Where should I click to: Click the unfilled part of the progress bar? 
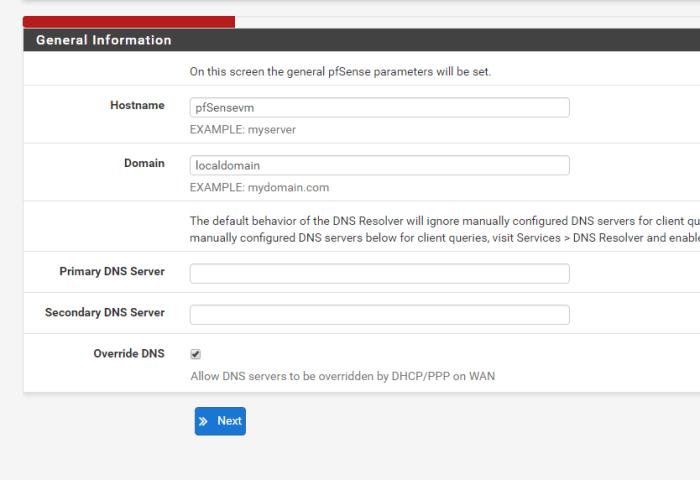(460, 21)
